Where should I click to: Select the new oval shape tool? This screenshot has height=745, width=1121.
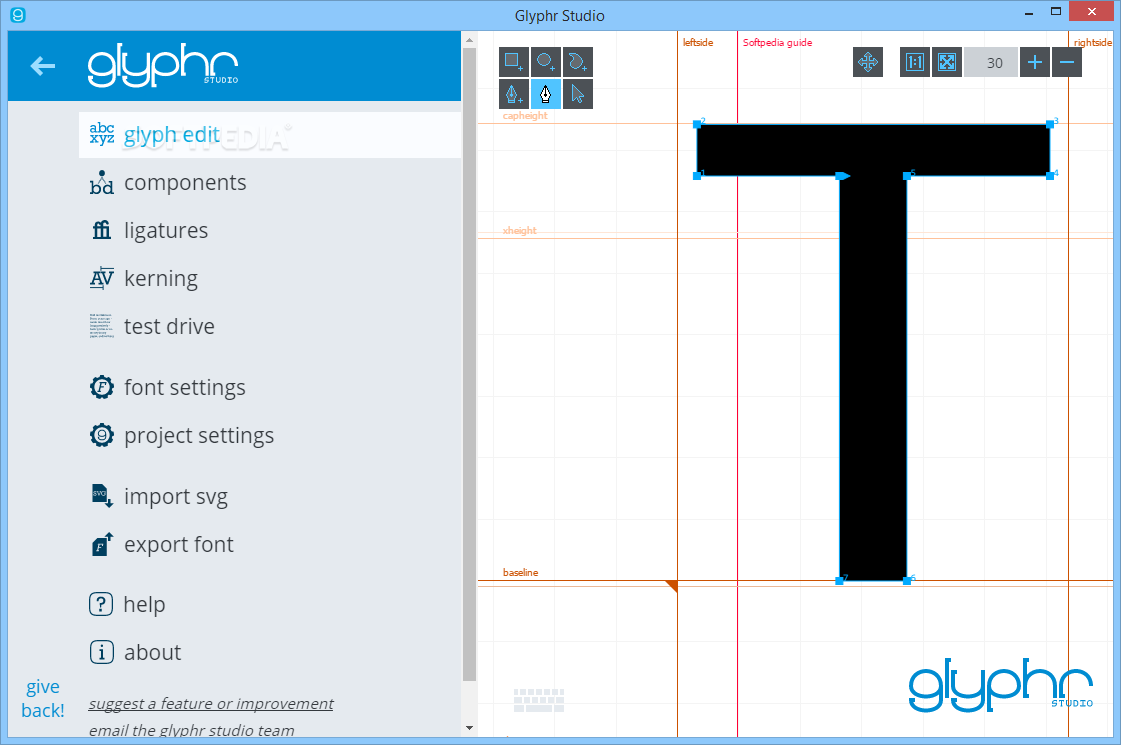point(545,62)
